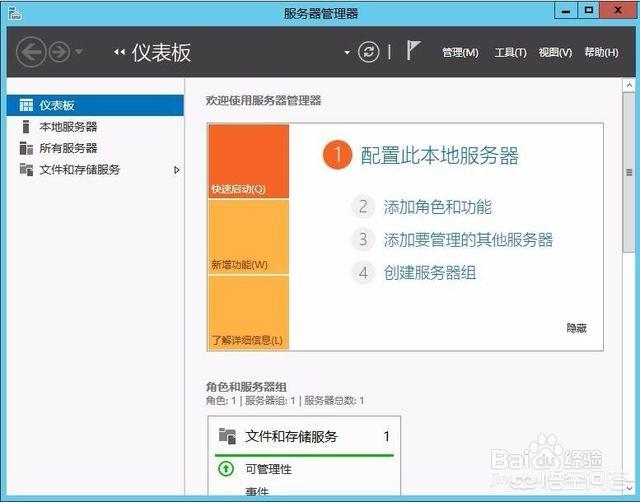Click the back navigation arrow
Screen dimensions: 640x502
click(x=31, y=52)
